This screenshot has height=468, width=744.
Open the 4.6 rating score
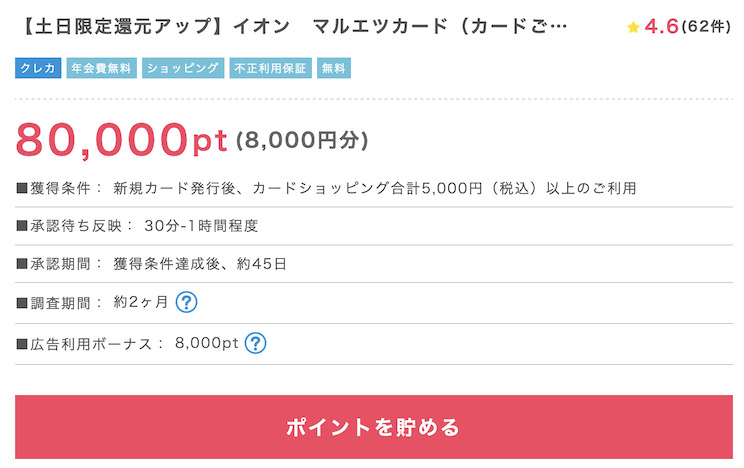pyautogui.click(x=661, y=26)
